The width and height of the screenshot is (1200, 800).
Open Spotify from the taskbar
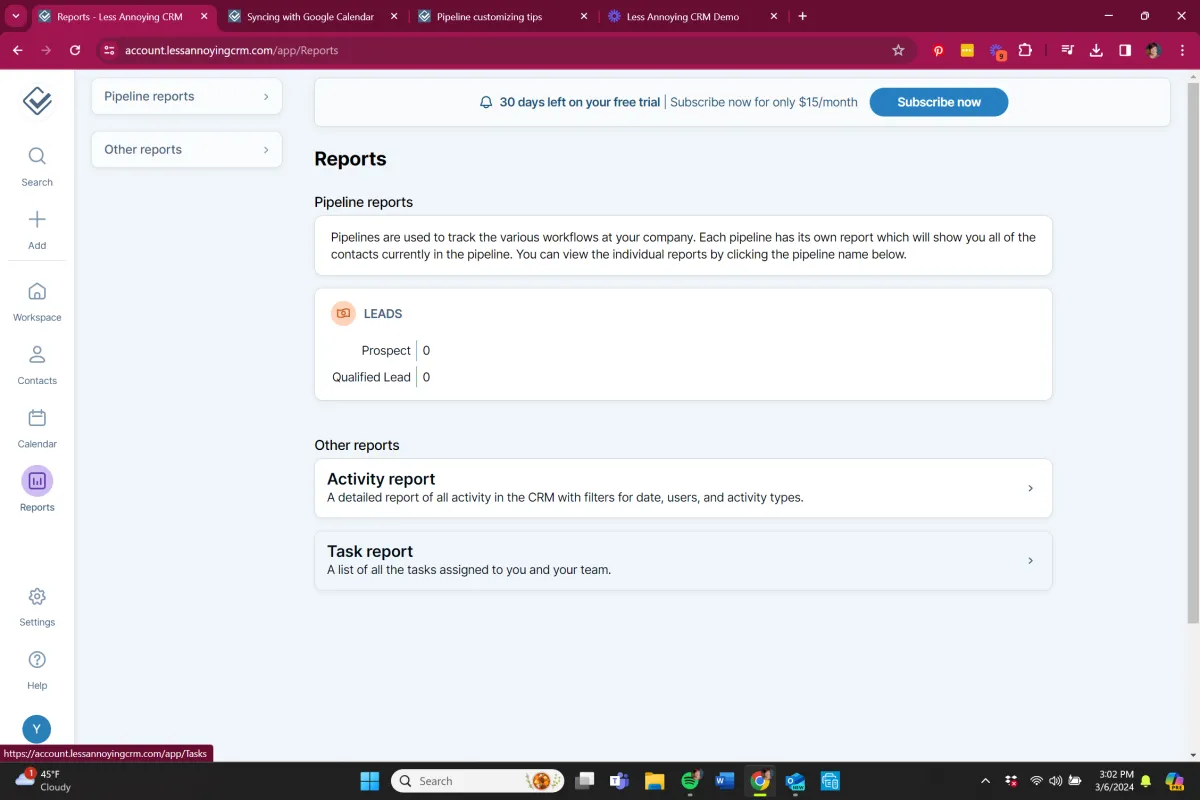tap(690, 781)
